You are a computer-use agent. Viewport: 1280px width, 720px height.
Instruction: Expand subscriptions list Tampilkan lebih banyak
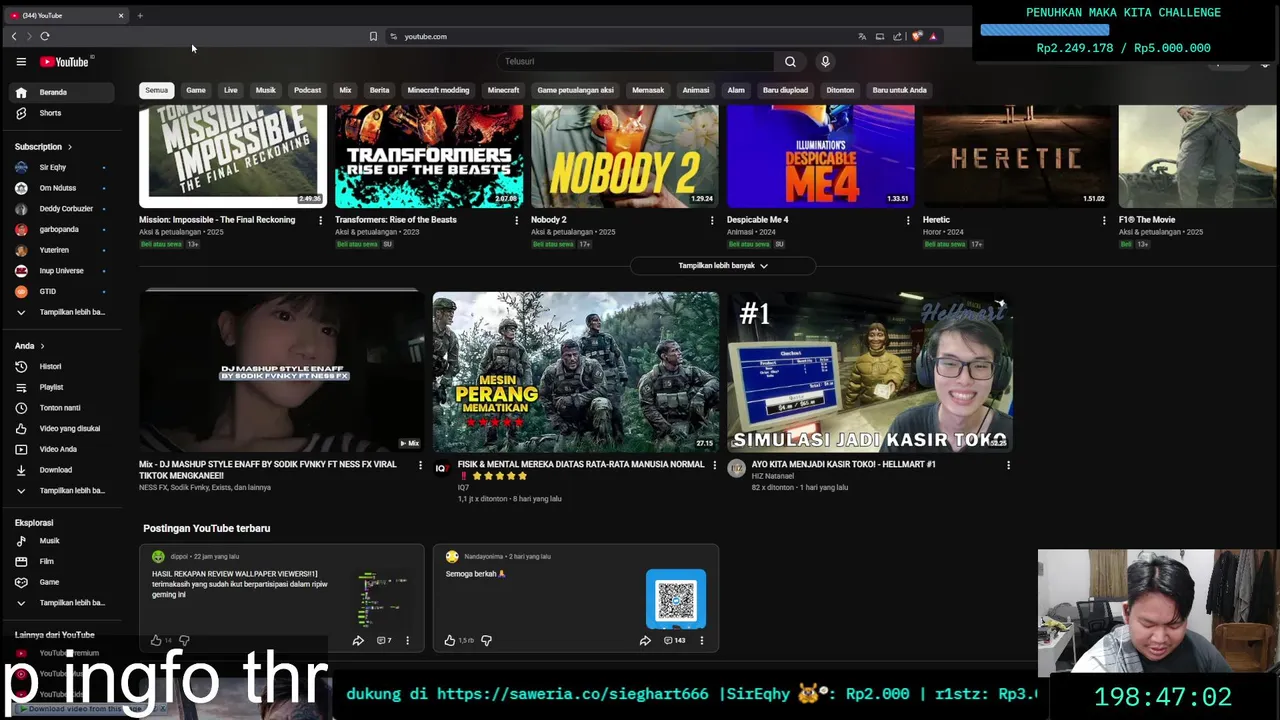tap(61, 312)
